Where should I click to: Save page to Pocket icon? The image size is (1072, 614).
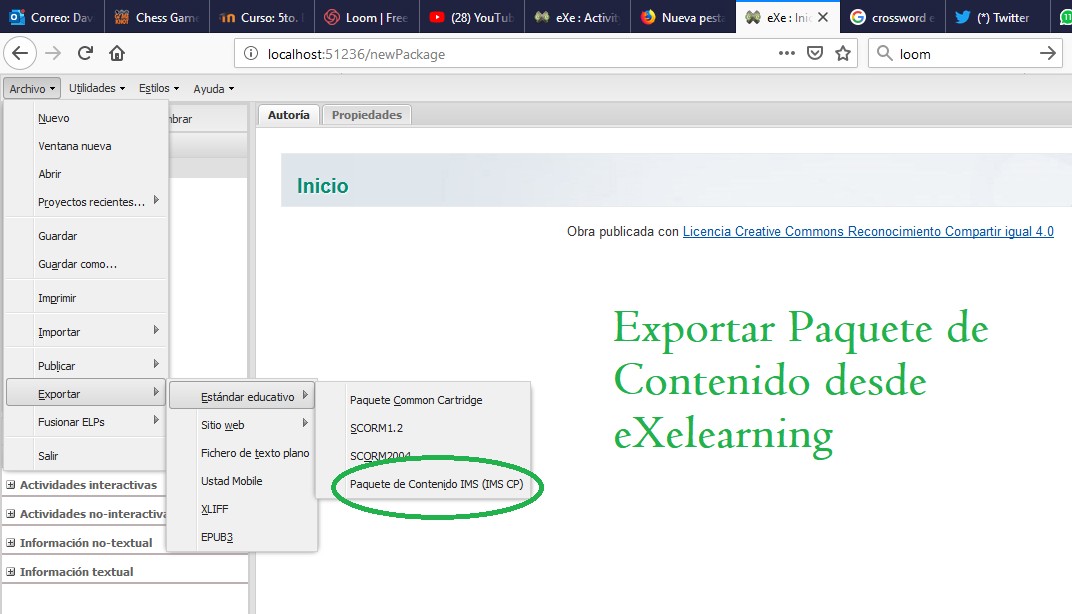814,53
